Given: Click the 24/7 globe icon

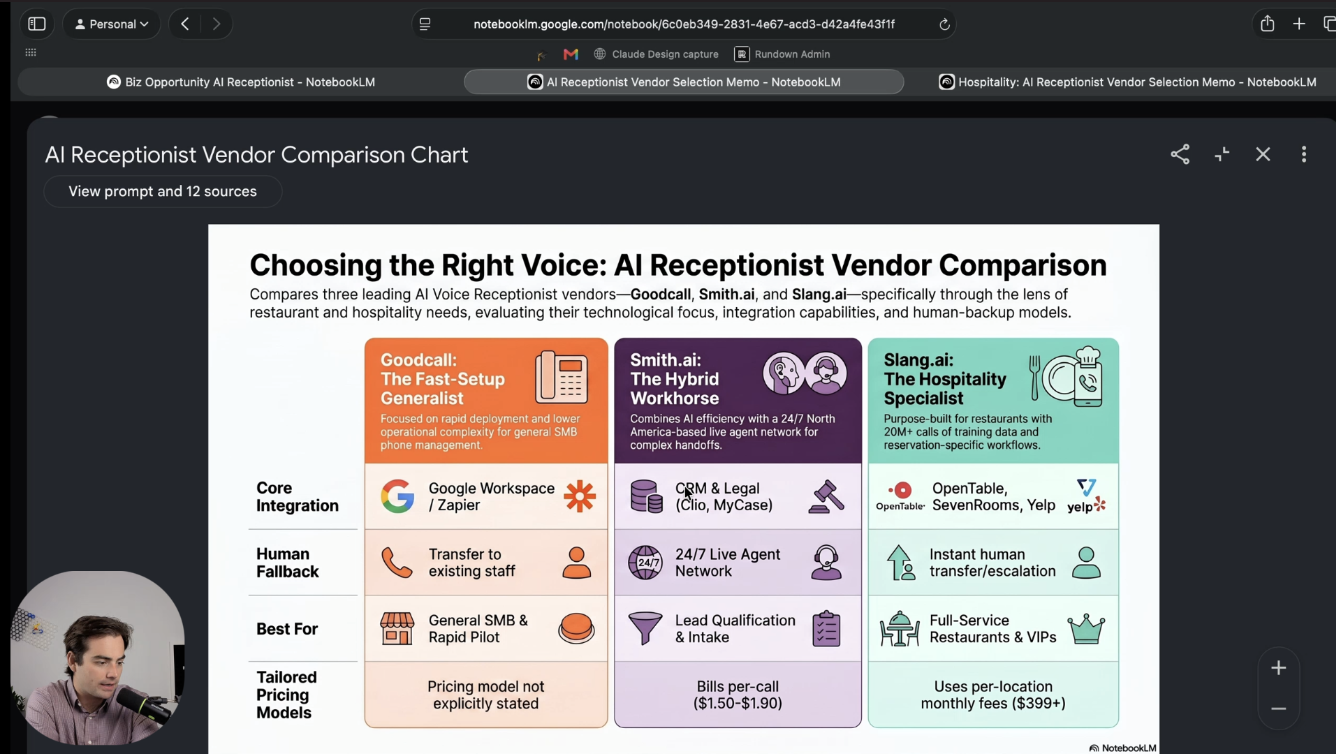Looking at the screenshot, I should [645, 562].
